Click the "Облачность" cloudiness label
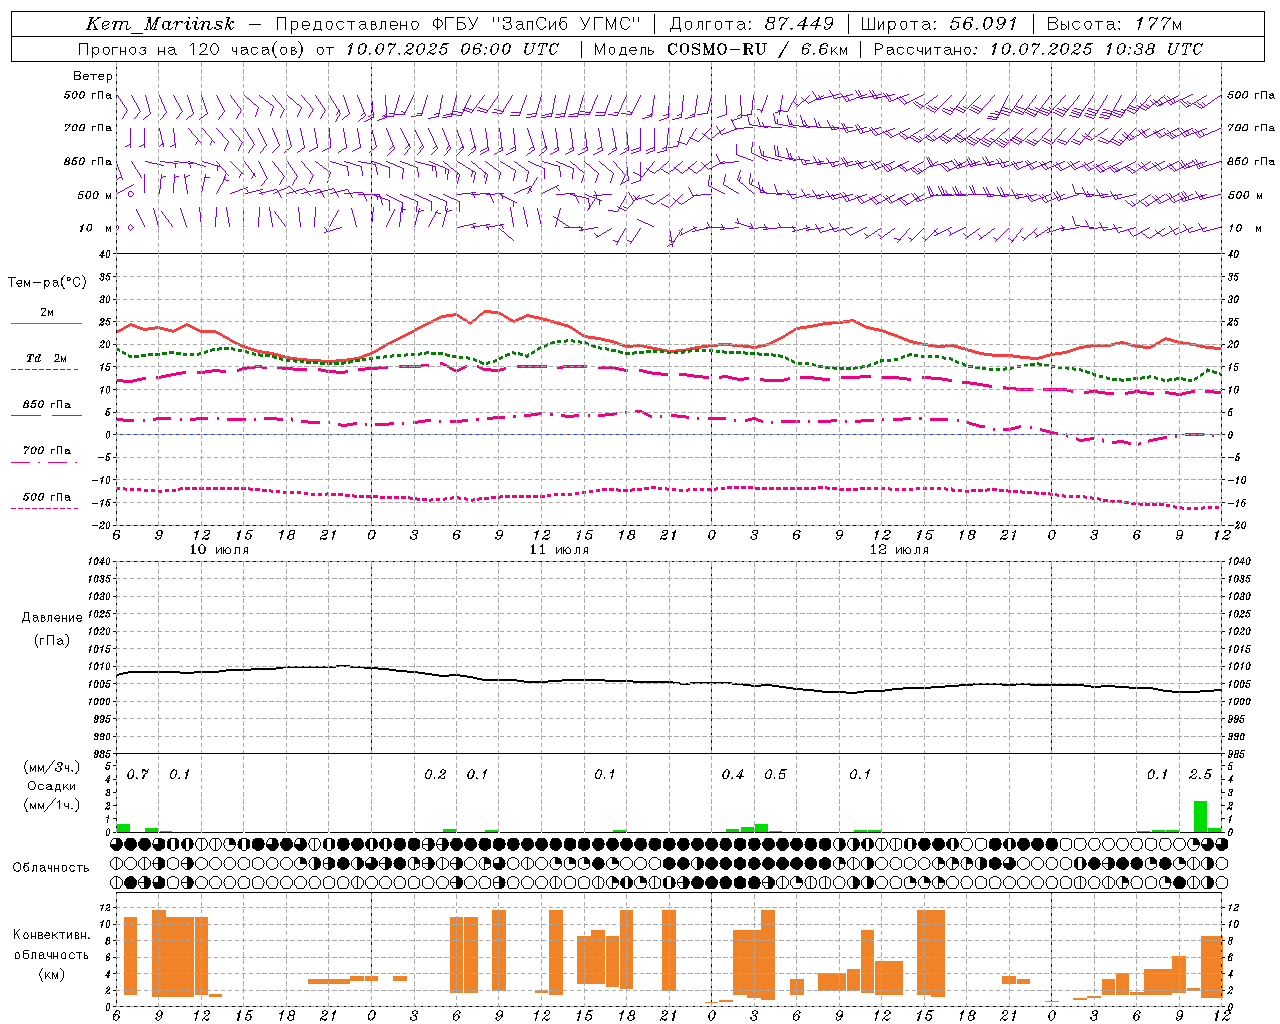The width and height of the screenshot is (1280, 1024). (51, 868)
